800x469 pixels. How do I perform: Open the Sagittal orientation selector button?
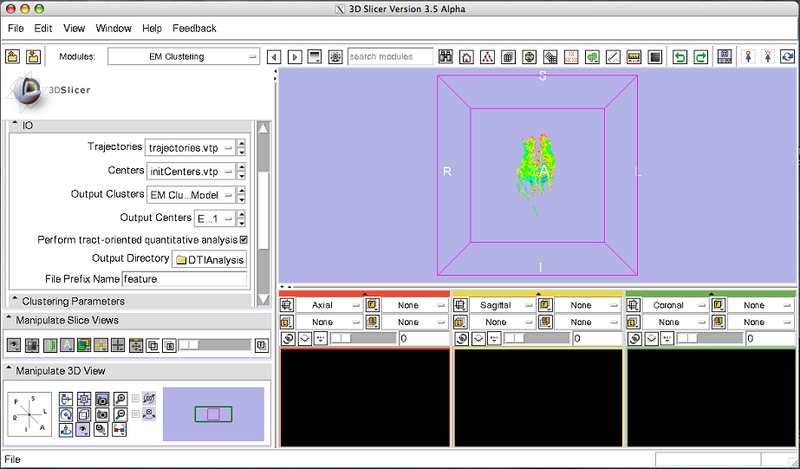tap(495, 305)
